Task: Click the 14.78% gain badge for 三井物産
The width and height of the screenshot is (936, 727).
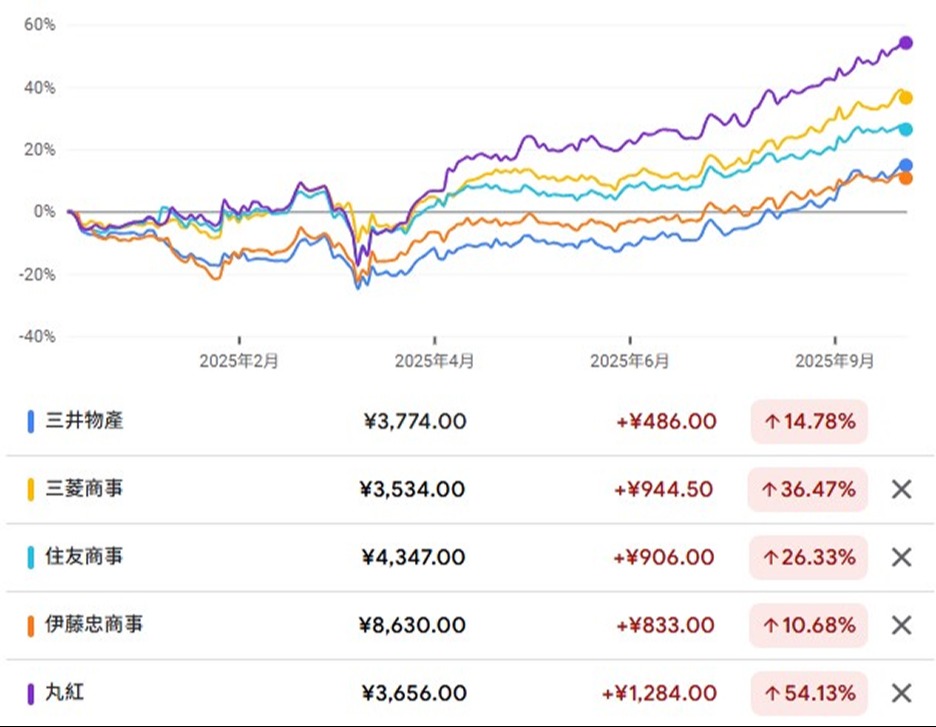Action: (809, 421)
